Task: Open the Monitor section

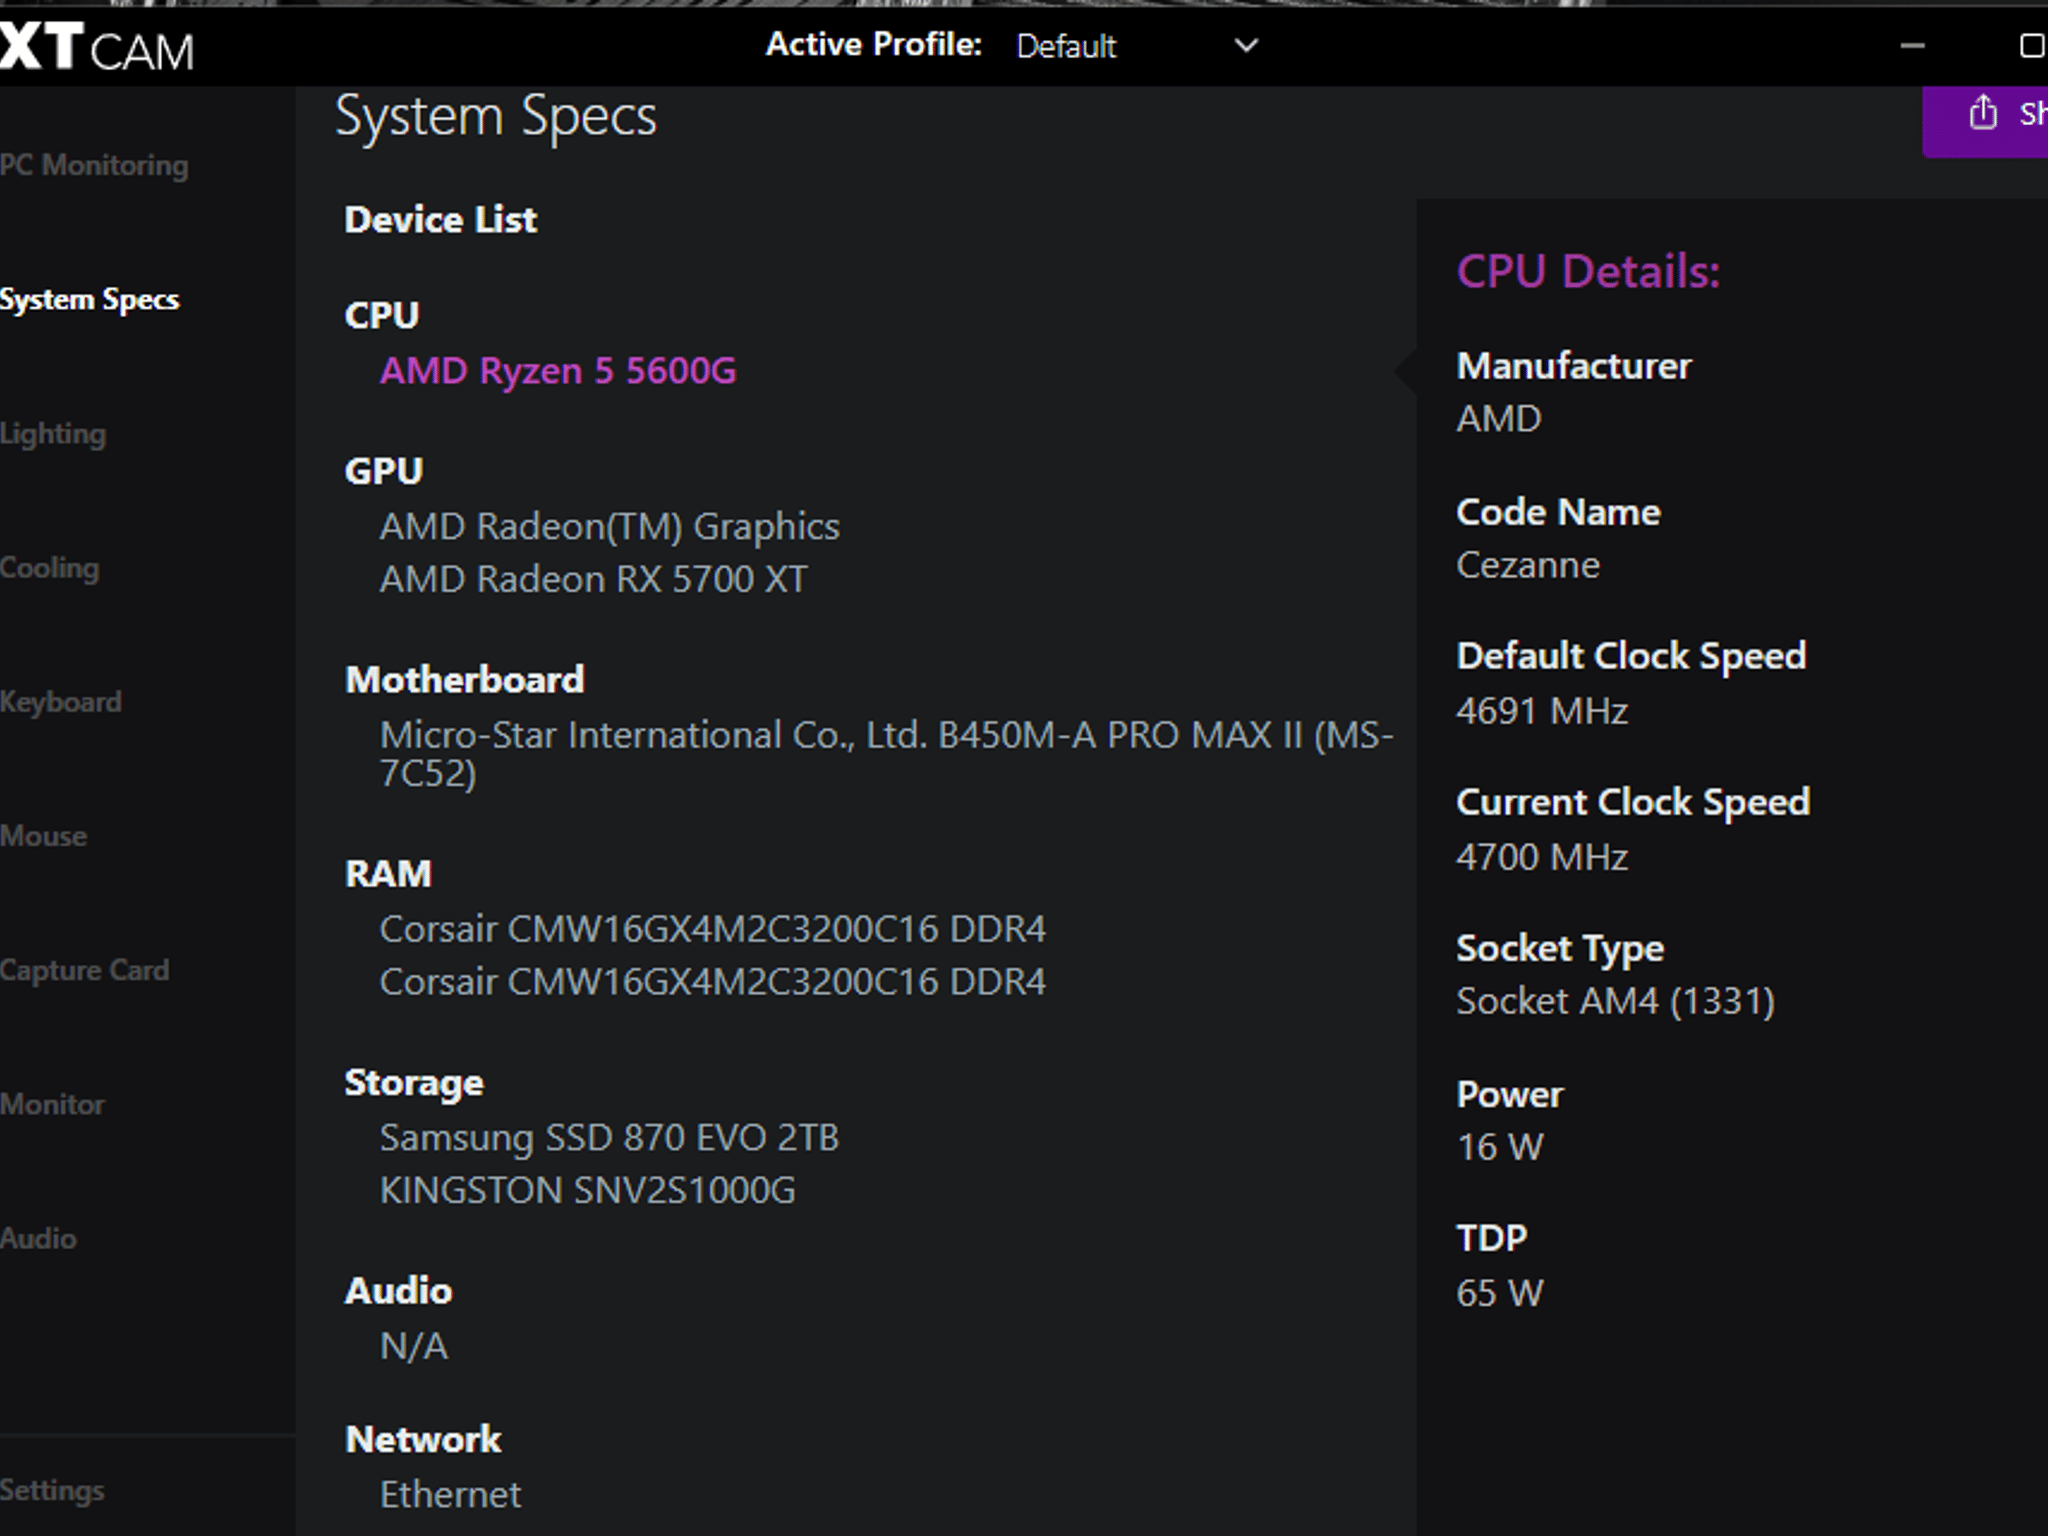Action: coord(52,1104)
